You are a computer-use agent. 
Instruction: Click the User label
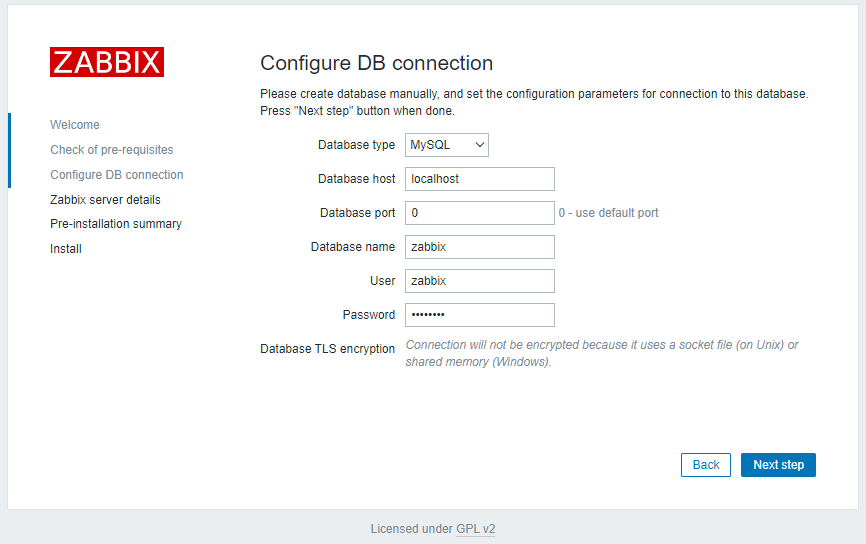382,281
